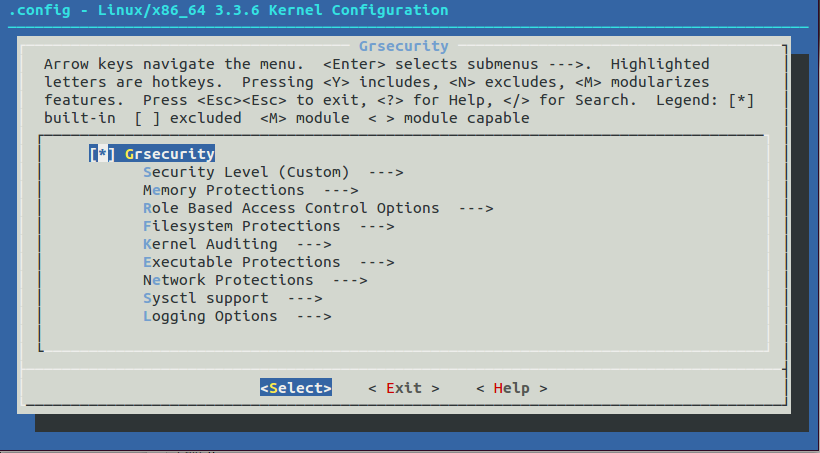
Task: Go to Logging Options
Action: (x=210, y=316)
